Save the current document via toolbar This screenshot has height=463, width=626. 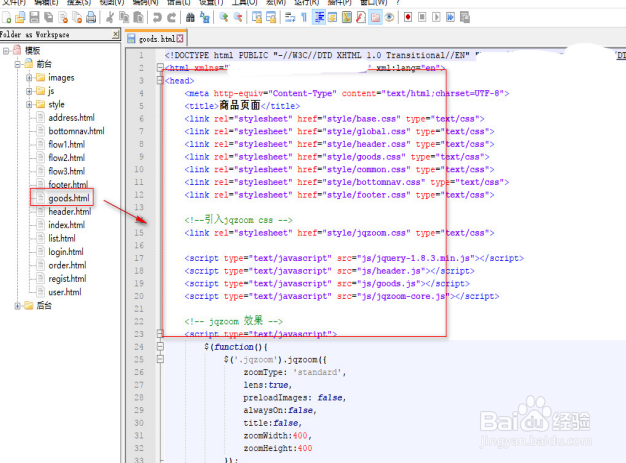pyautogui.click(x=34, y=18)
